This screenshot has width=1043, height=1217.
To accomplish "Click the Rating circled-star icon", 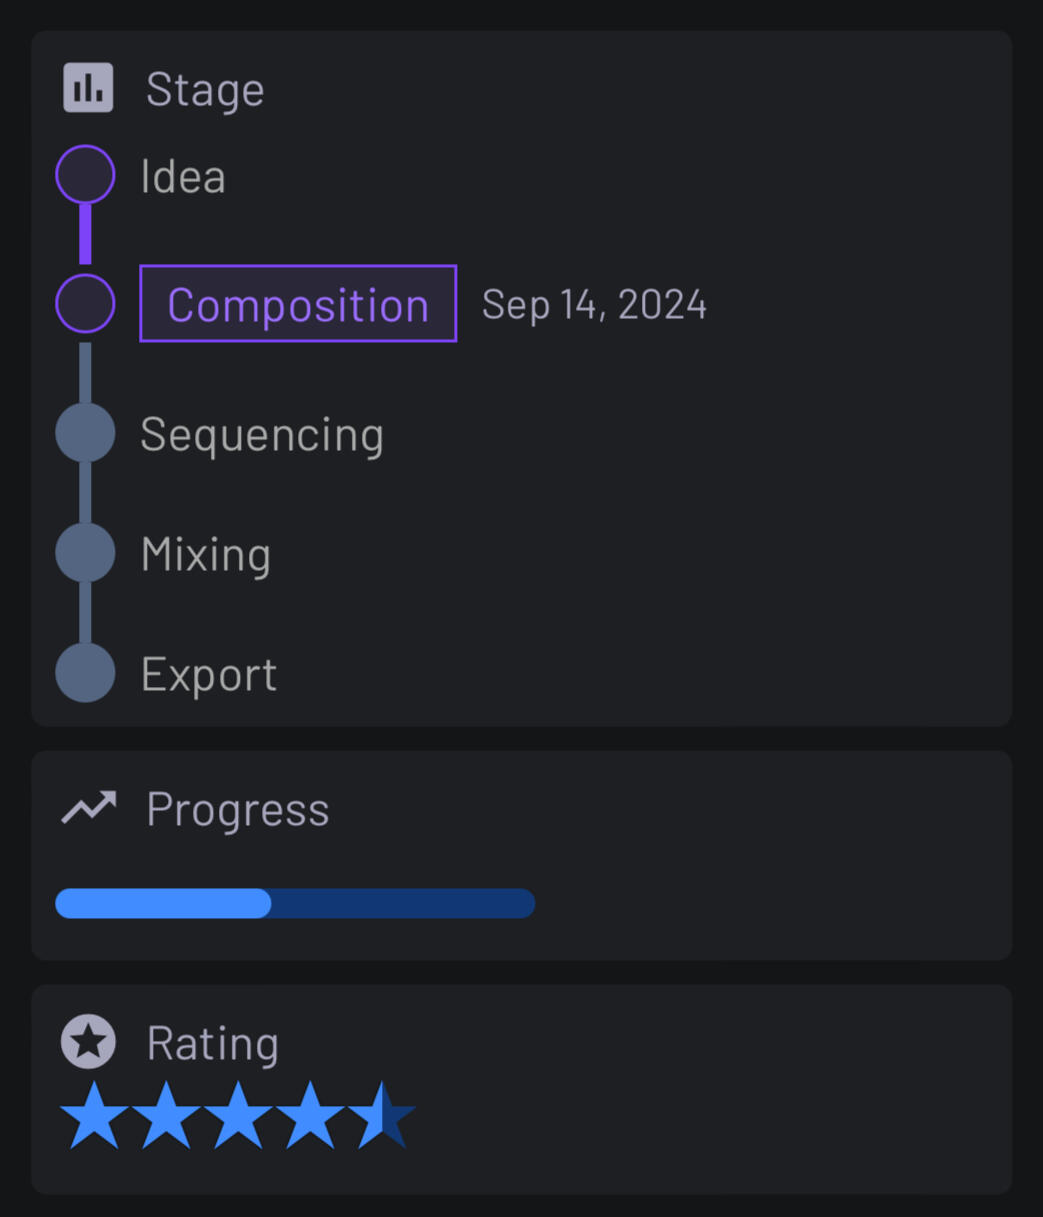I will [88, 1041].
